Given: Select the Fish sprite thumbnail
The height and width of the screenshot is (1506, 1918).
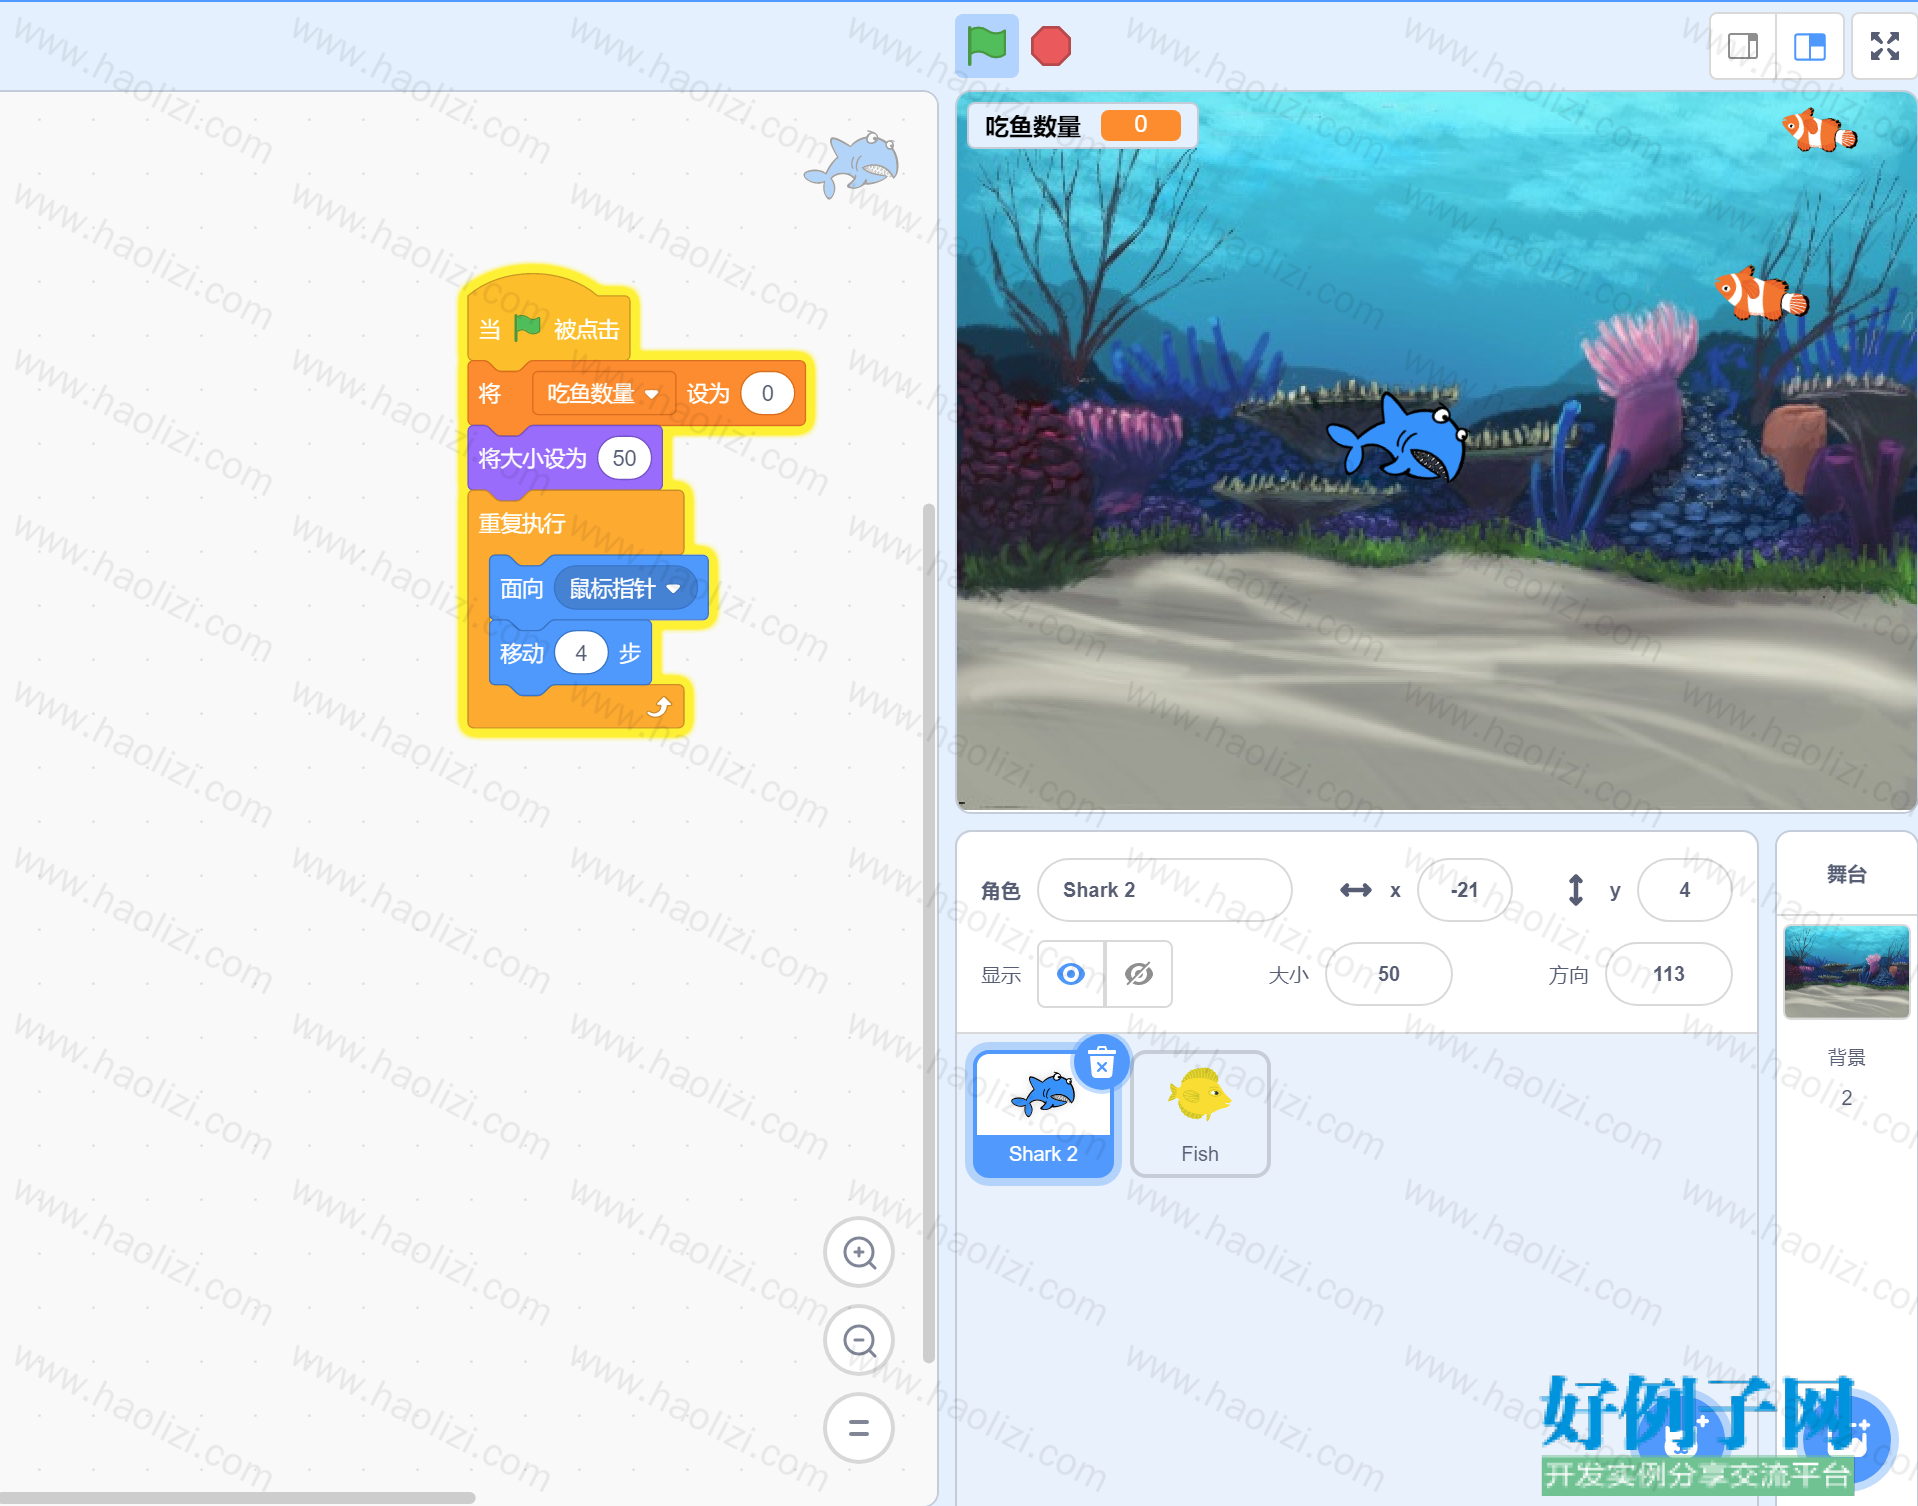Looking at the screenshot, I should (x=1200, y=1114).
